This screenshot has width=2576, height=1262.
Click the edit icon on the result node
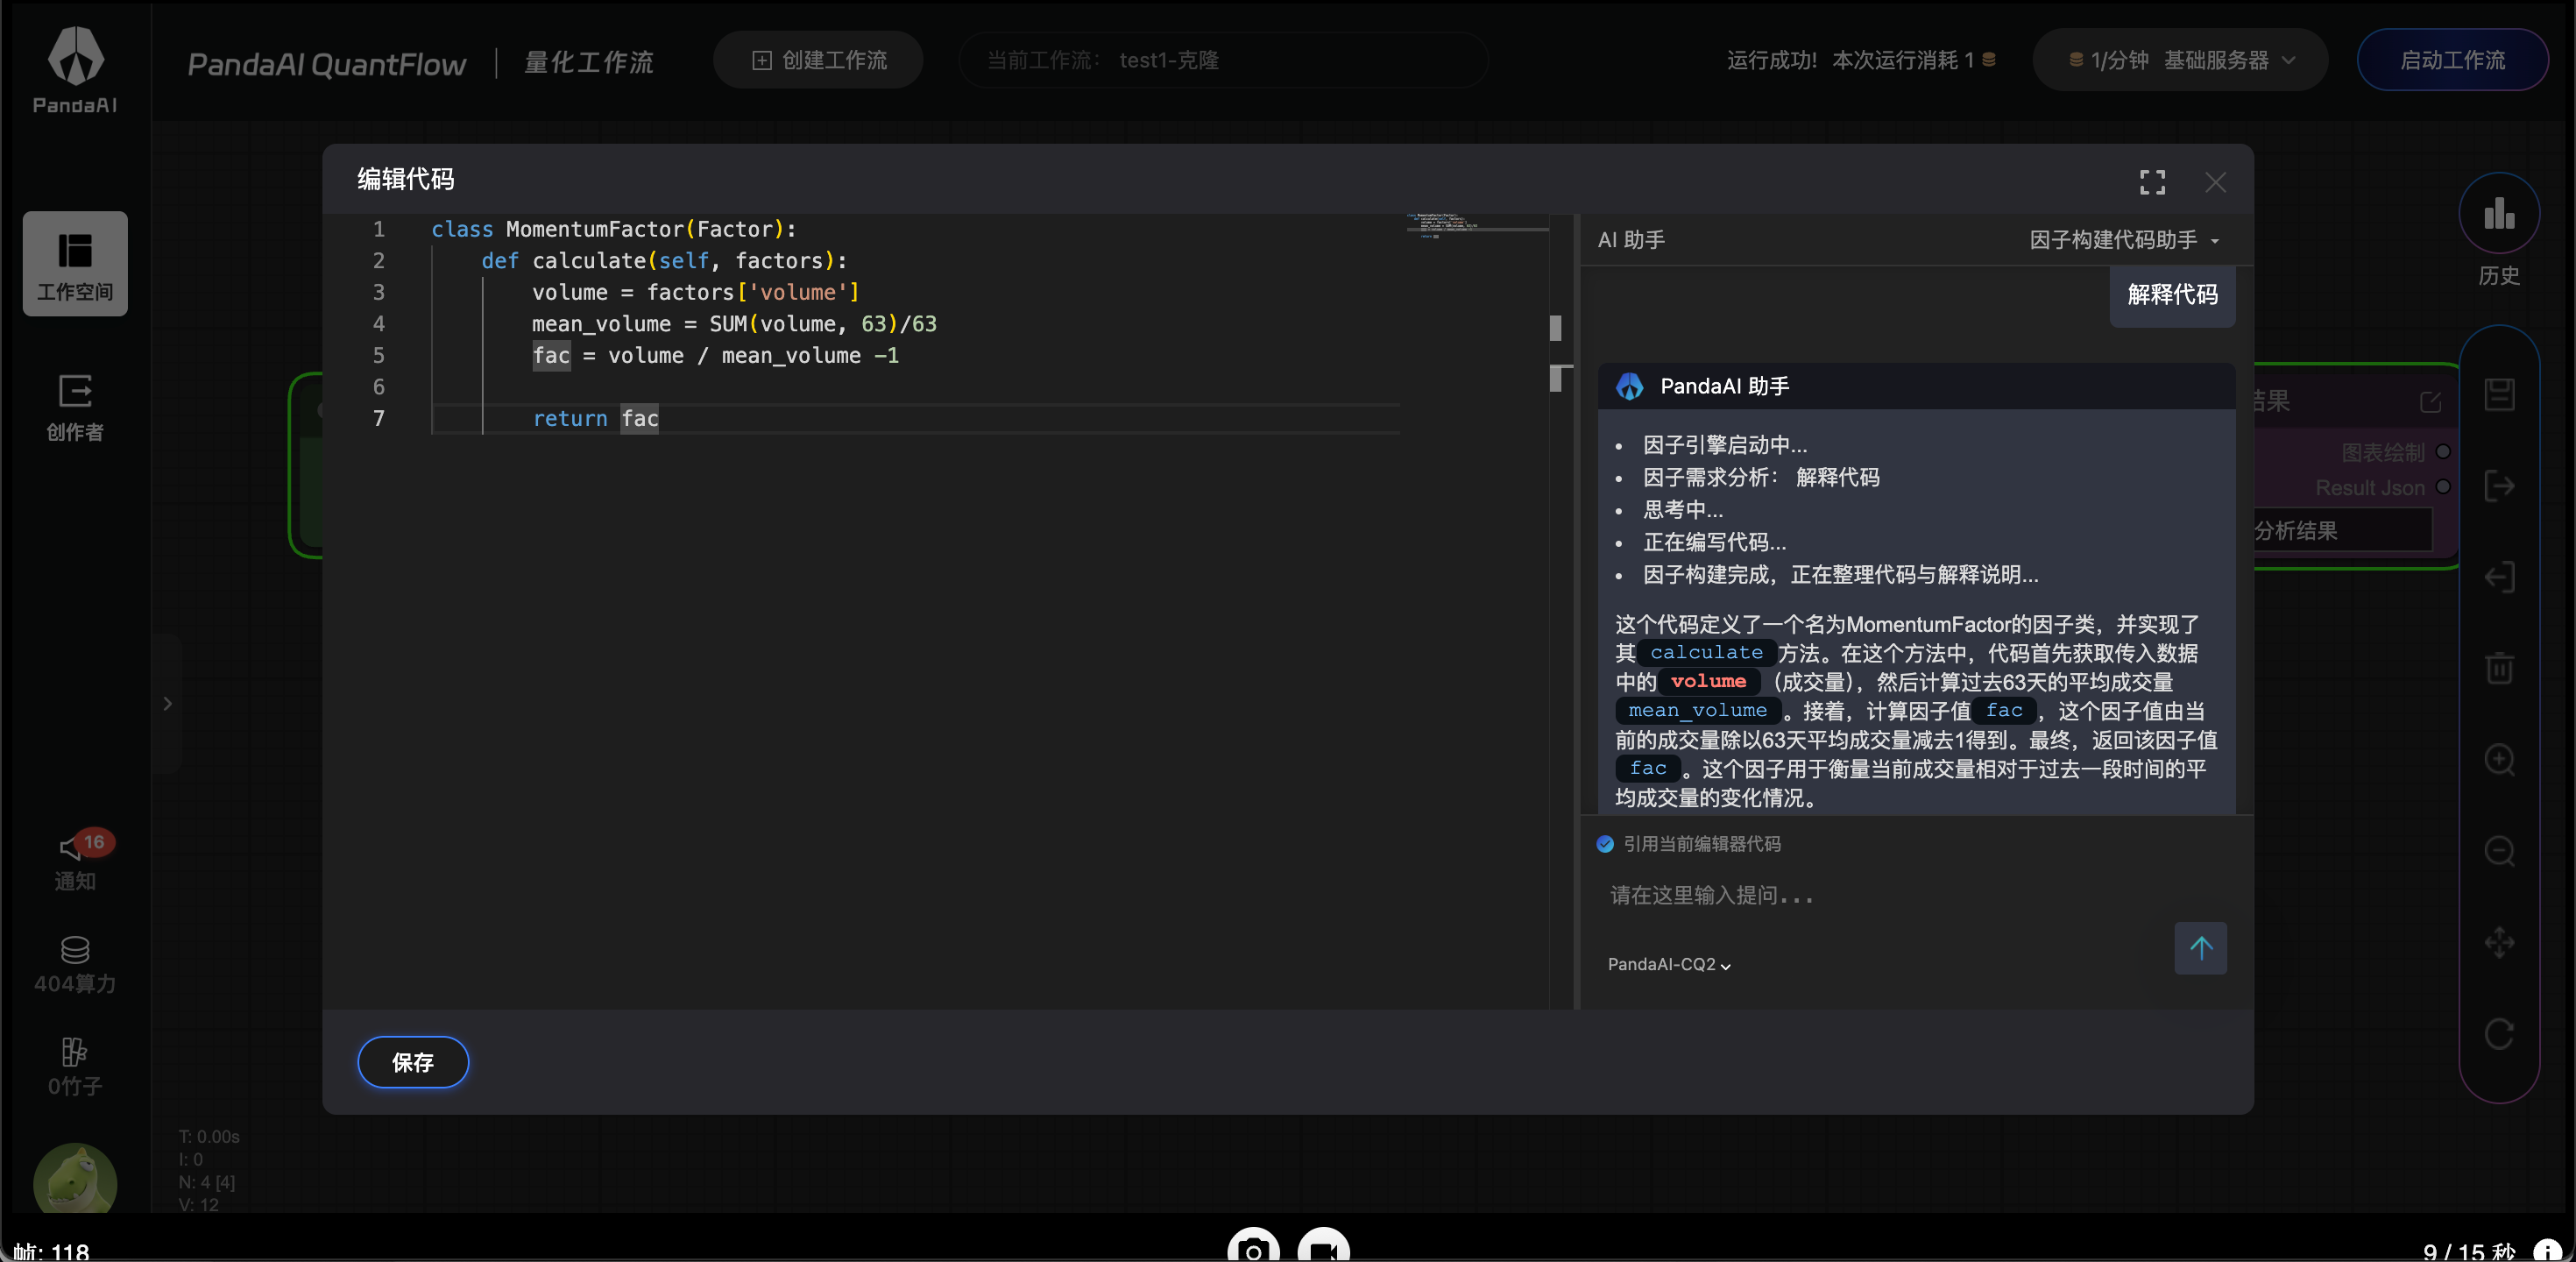(x=2430, y=401)
